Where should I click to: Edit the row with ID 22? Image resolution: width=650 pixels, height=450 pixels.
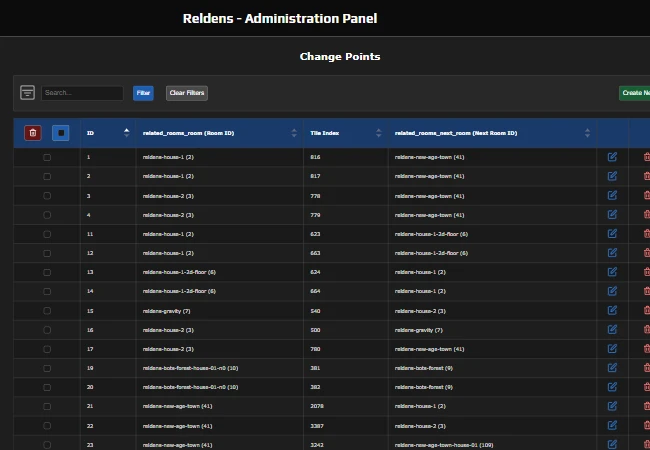(612, 425)
